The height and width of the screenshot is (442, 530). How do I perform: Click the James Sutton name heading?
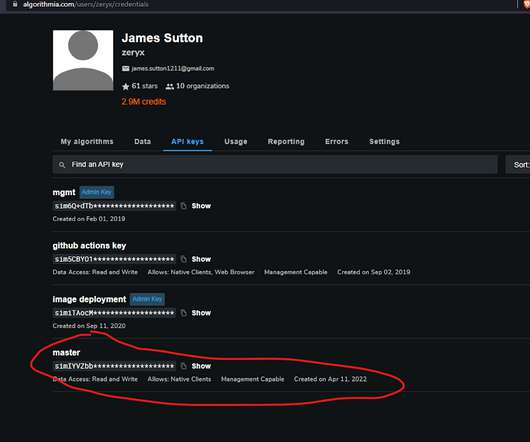(162, 38)
